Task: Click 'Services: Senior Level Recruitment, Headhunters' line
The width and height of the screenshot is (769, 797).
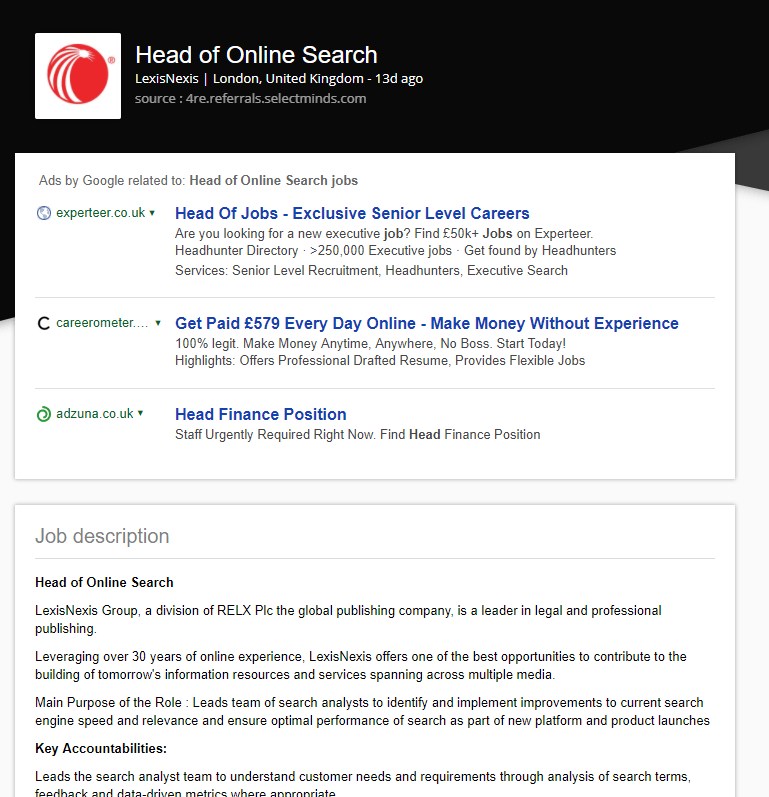Action: (372, 270)
